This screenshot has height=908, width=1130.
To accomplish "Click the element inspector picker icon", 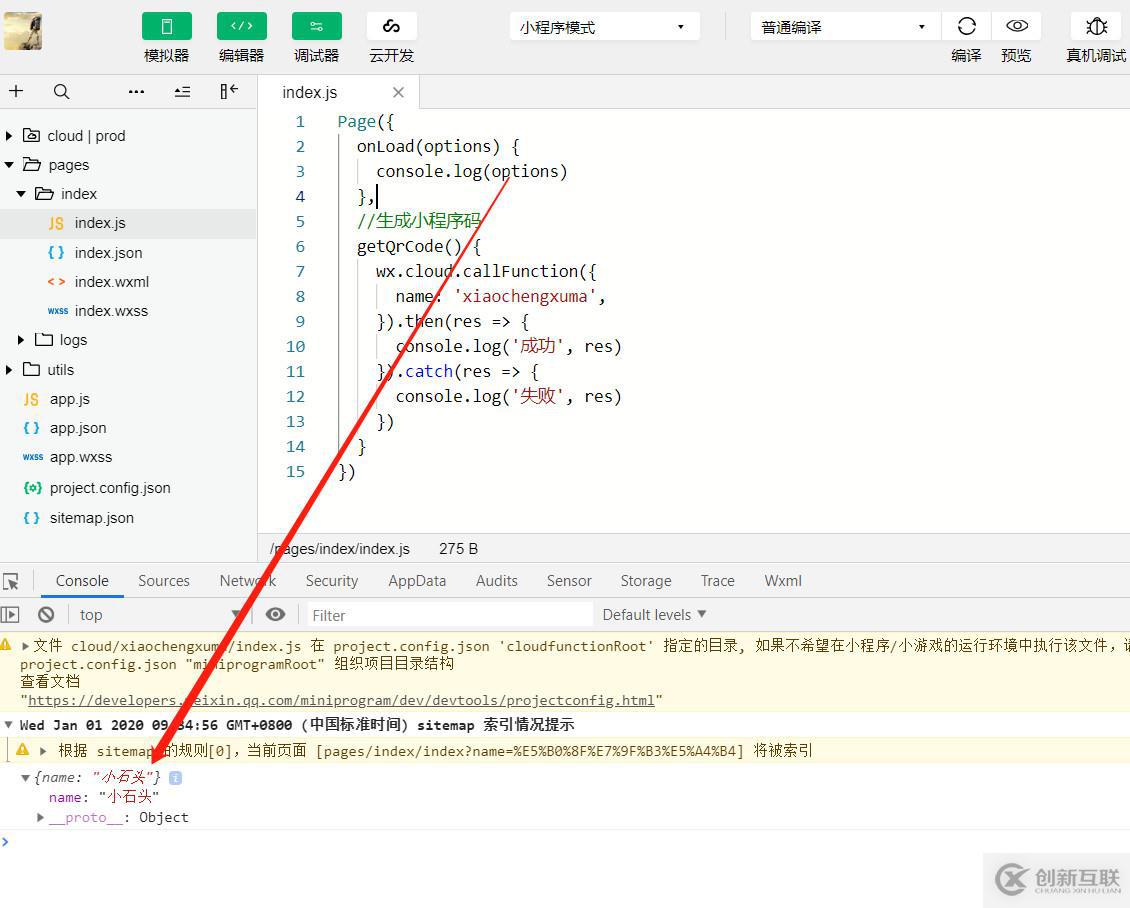I will pyautogui.click(x=11, y=581).
